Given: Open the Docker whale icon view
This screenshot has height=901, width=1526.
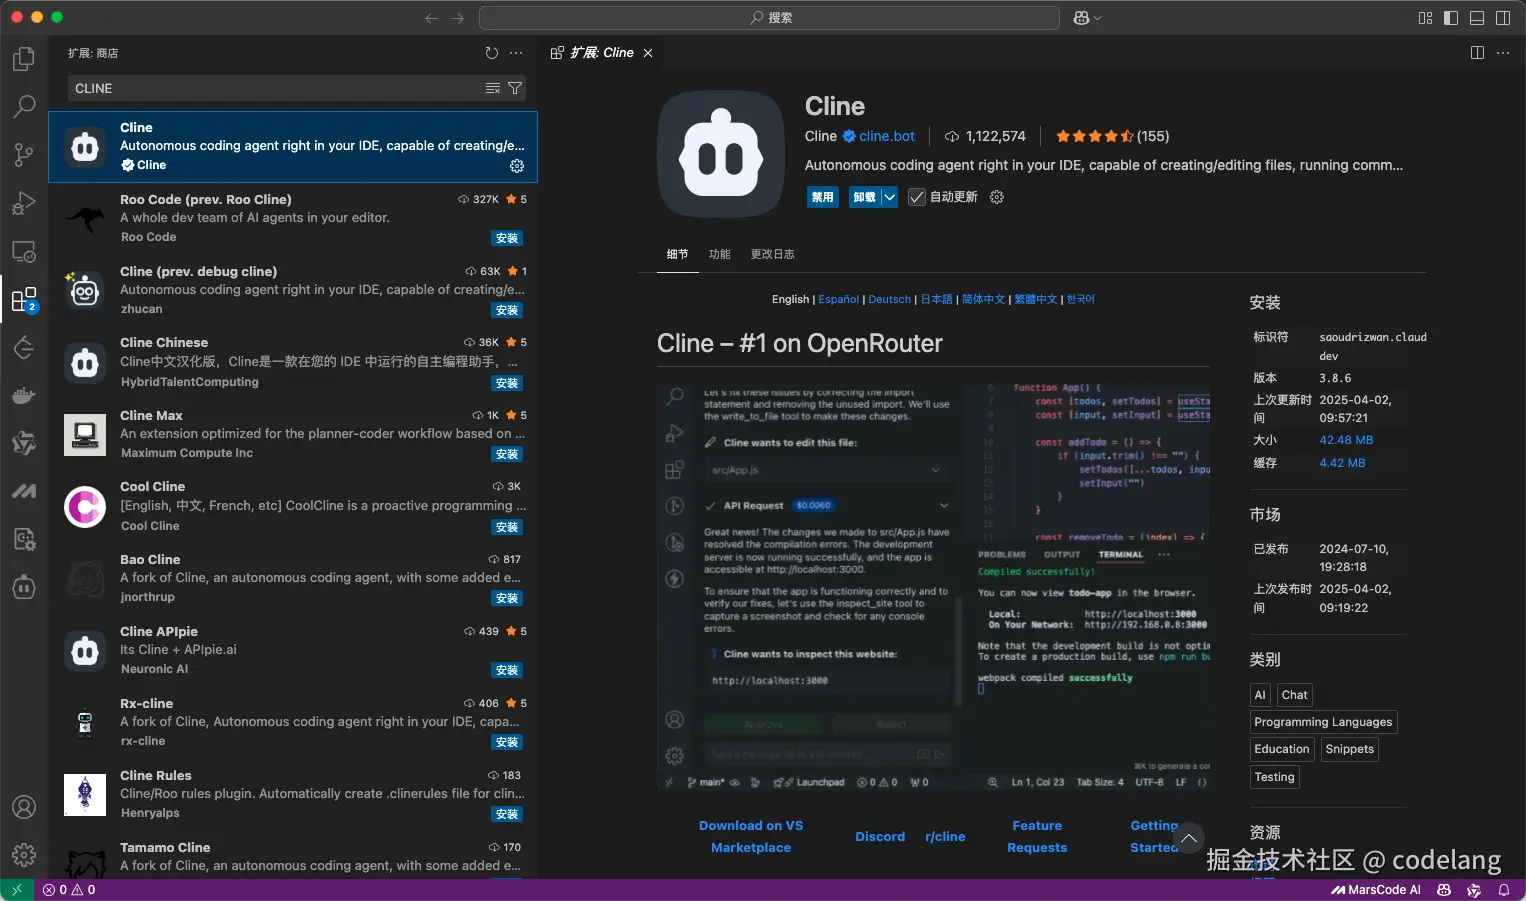Looking at the screenshot, I should tap(24, 396).
